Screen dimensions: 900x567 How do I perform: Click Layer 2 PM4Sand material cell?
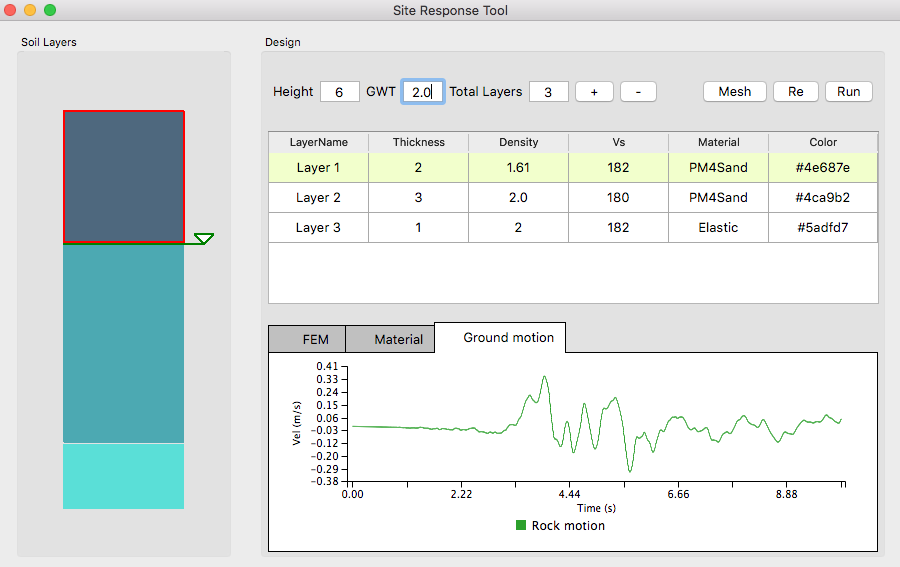718,197
